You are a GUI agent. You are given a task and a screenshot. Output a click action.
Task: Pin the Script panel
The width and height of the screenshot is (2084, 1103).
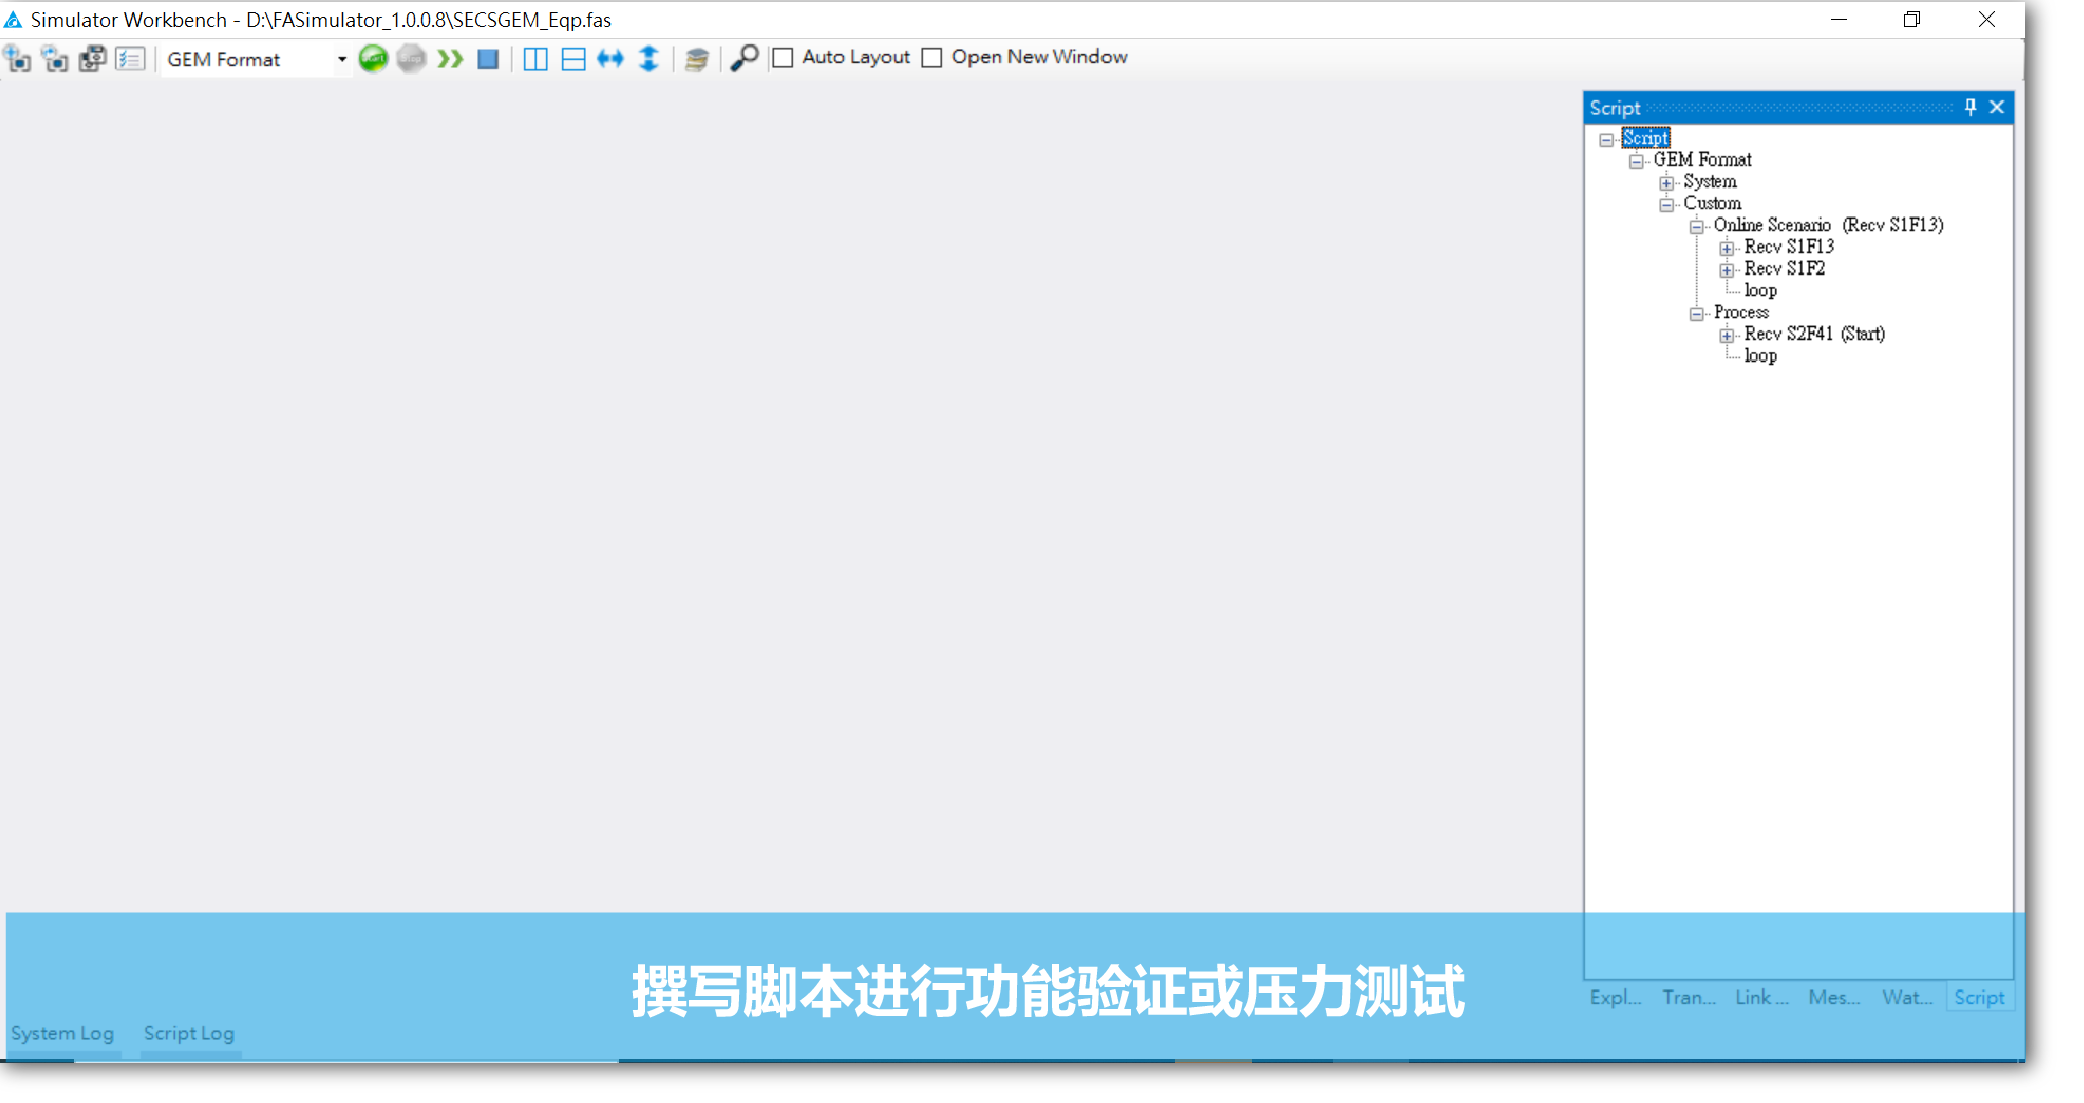(1970, 107)
